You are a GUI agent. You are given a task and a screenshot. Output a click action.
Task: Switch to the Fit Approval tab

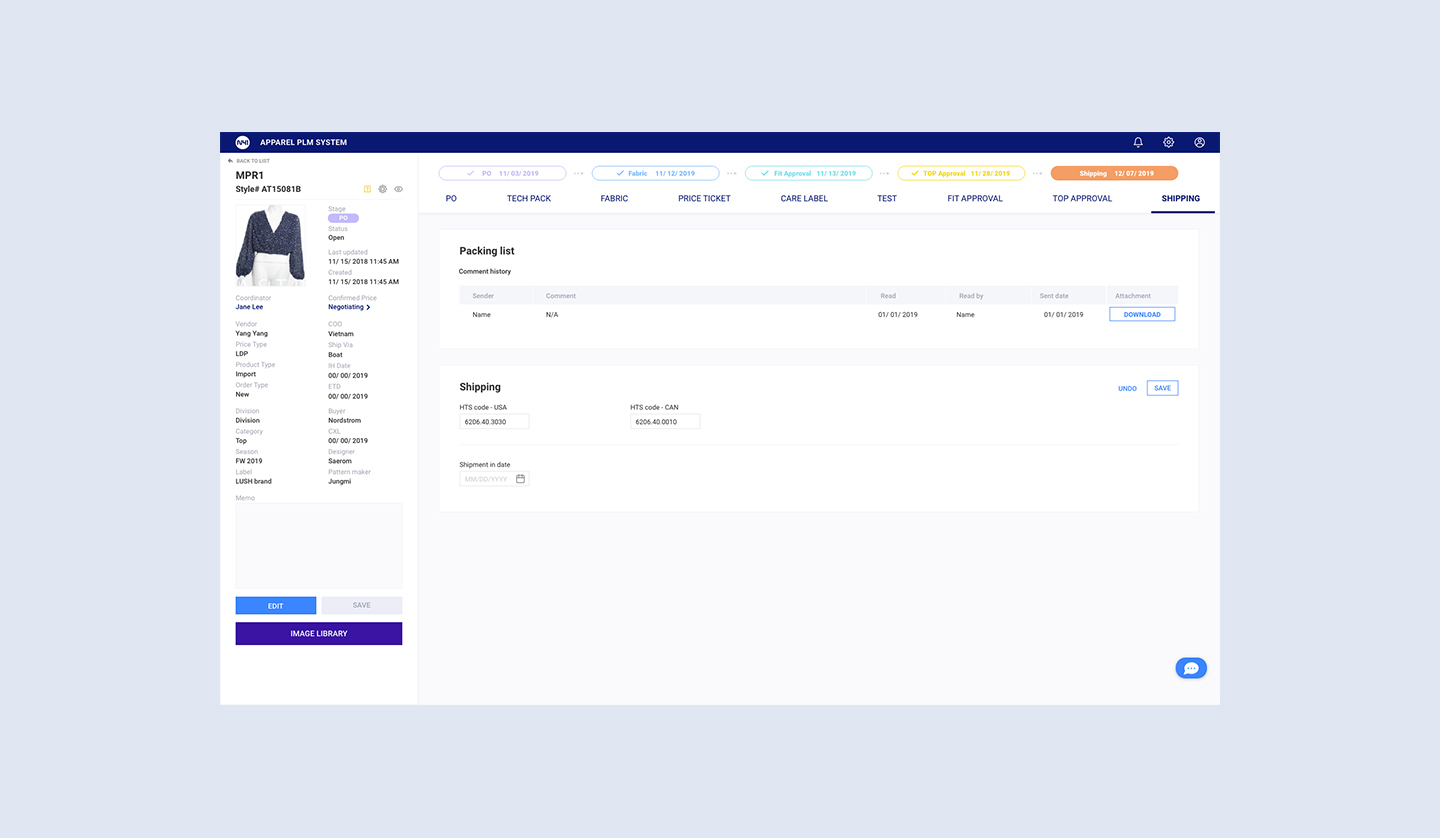[x=974, y=198]
